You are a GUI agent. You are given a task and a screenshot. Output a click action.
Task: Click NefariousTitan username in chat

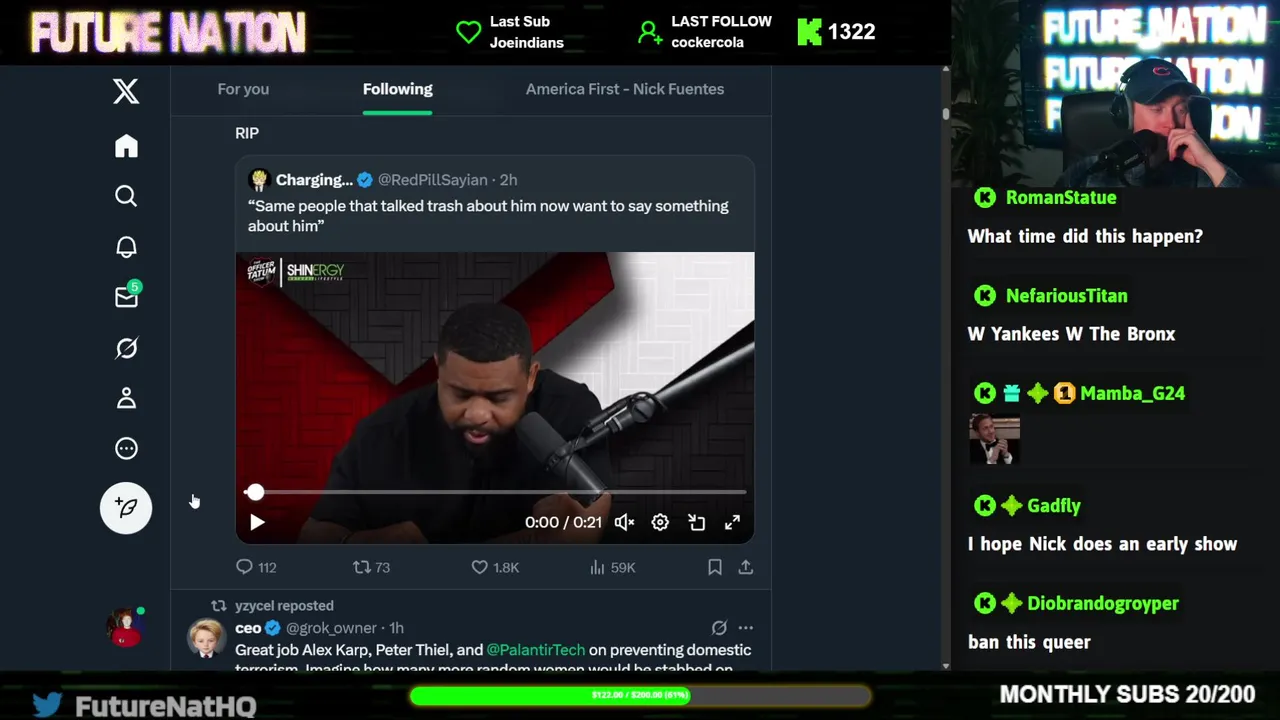tap(1066, 296)
